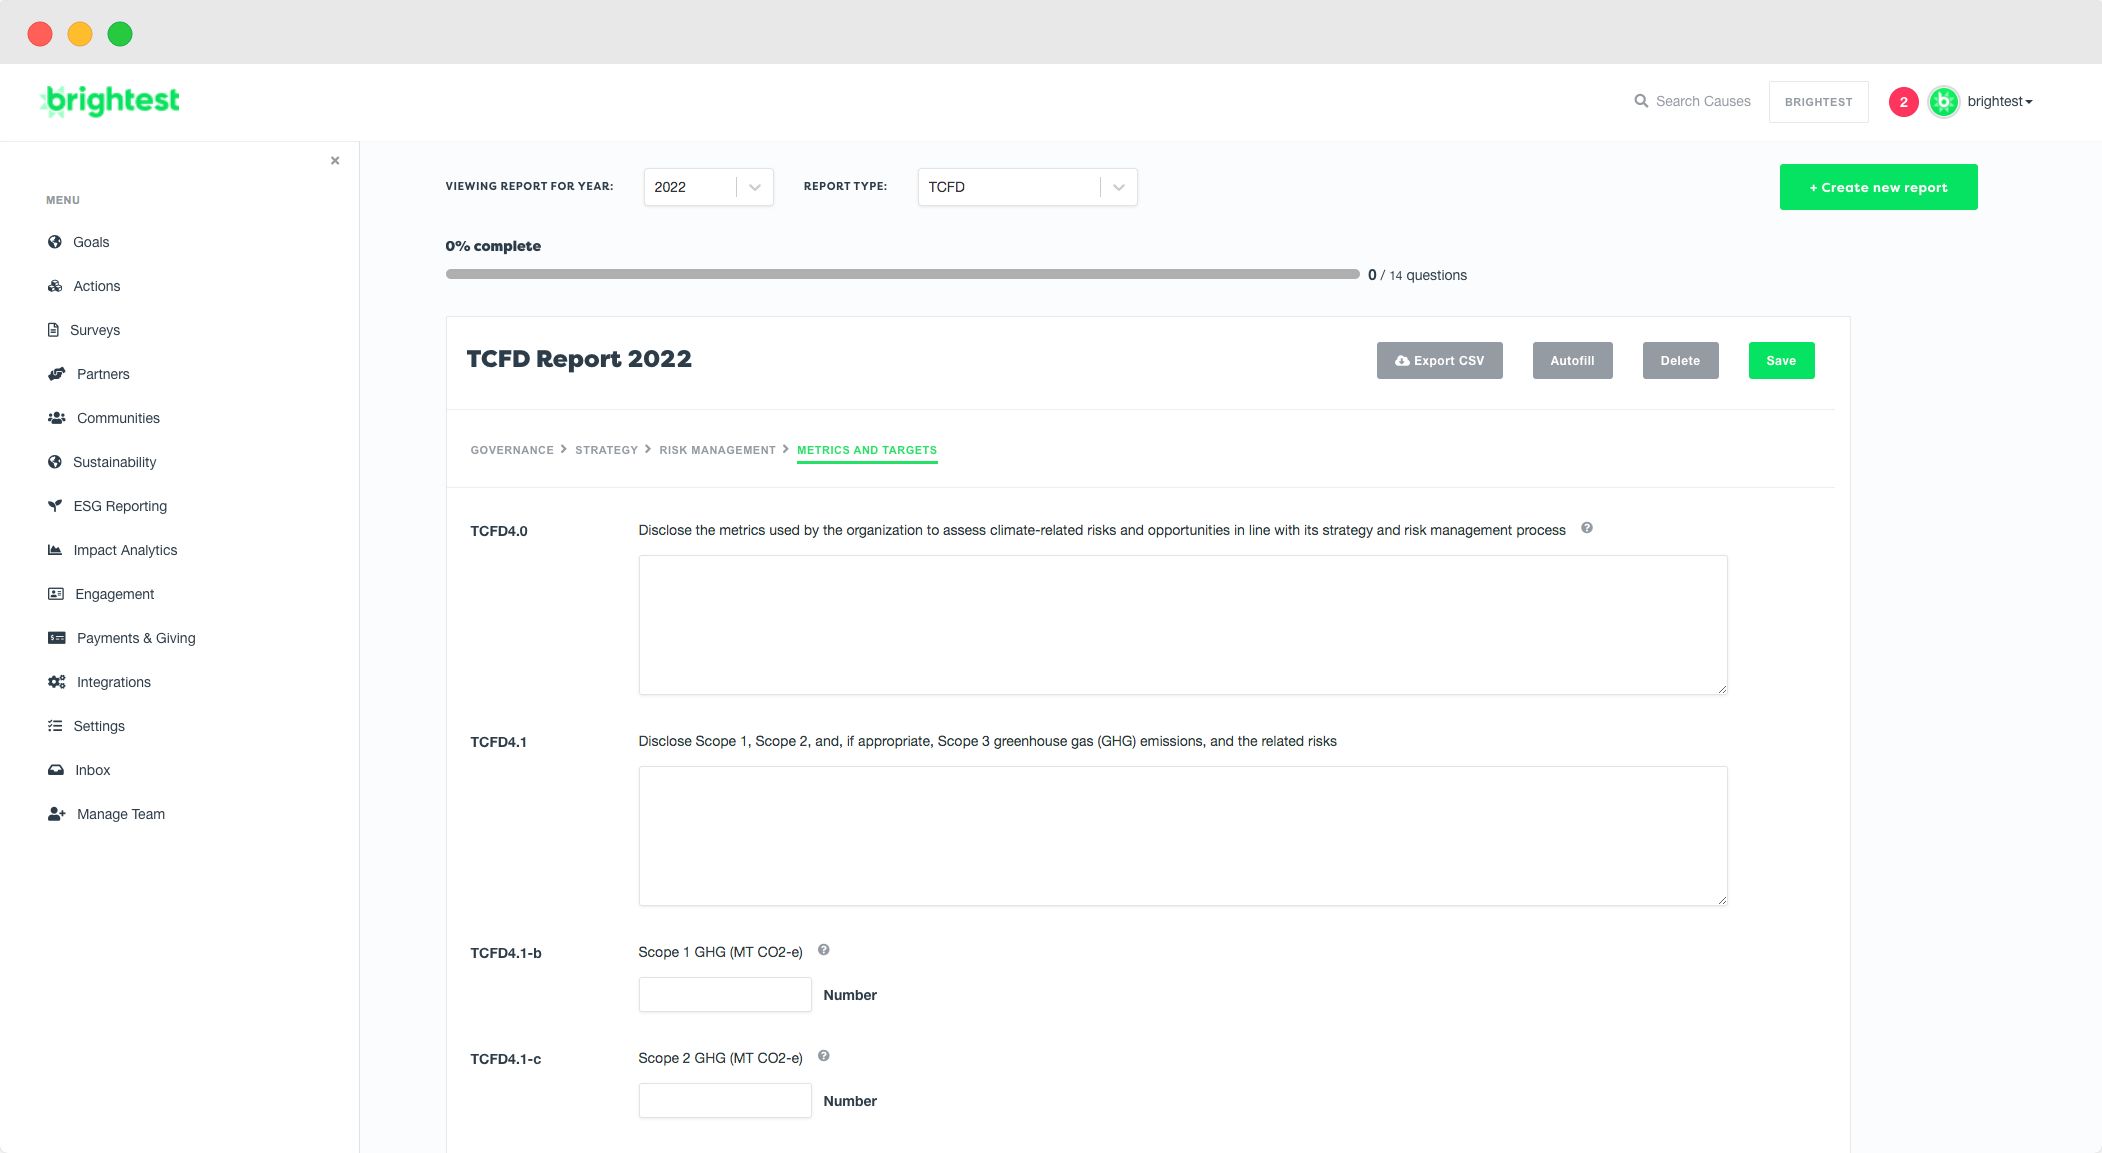2102x1153 pixels.
Task: Click the report completion progress bar
Action: (x=902, y=274)
